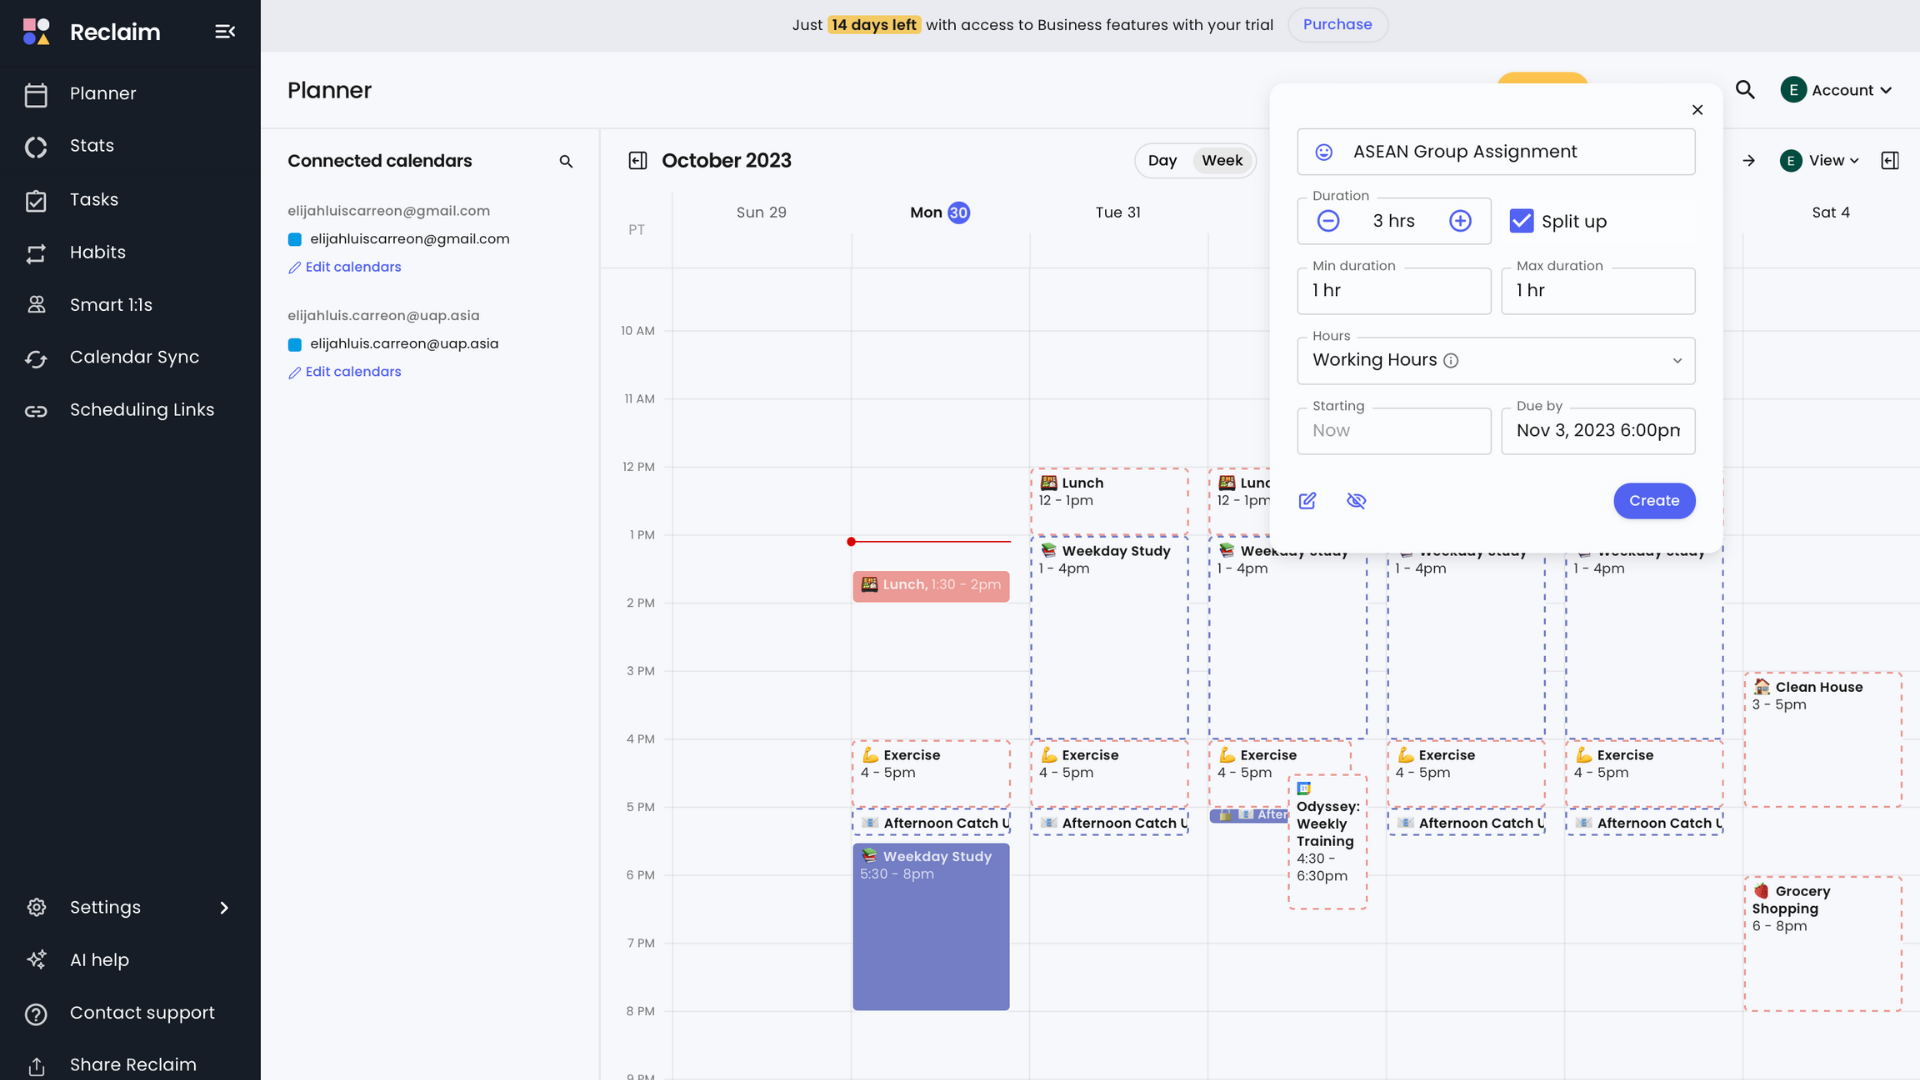The width and height of the screenshot is (1920, 1080).
Task: Click the Create task button
Action: (1653, 501)
